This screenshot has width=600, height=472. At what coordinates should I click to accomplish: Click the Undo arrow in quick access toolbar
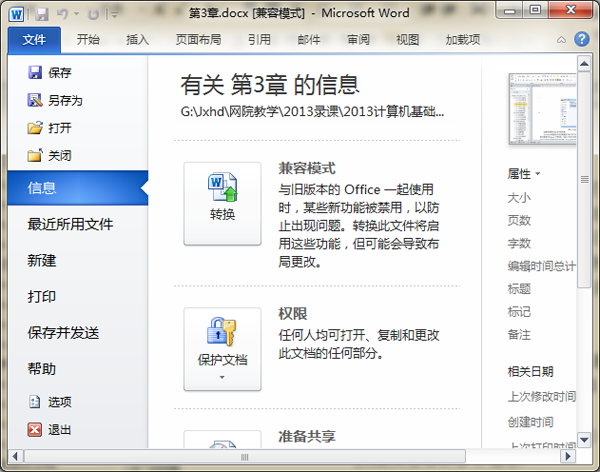62,15
